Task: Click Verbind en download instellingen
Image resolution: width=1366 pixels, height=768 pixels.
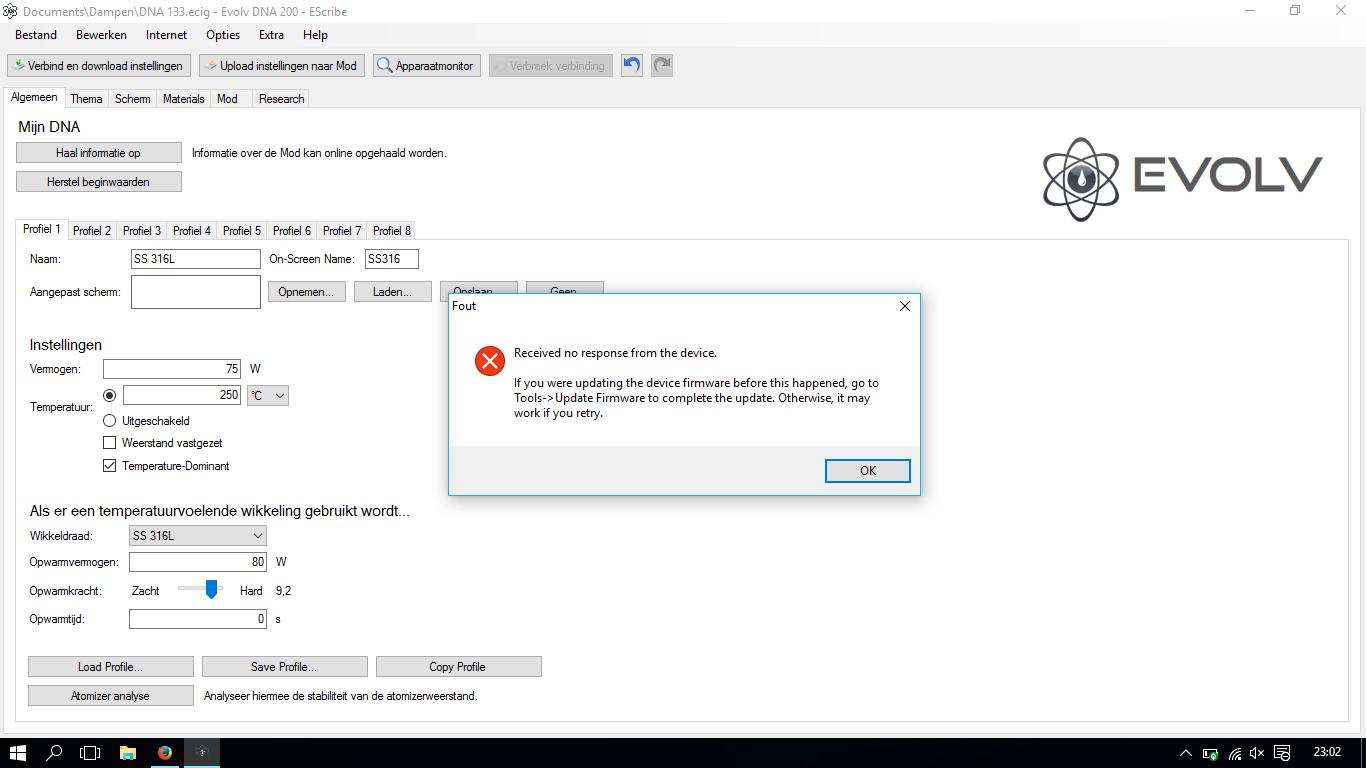Action: coord(98,66)
